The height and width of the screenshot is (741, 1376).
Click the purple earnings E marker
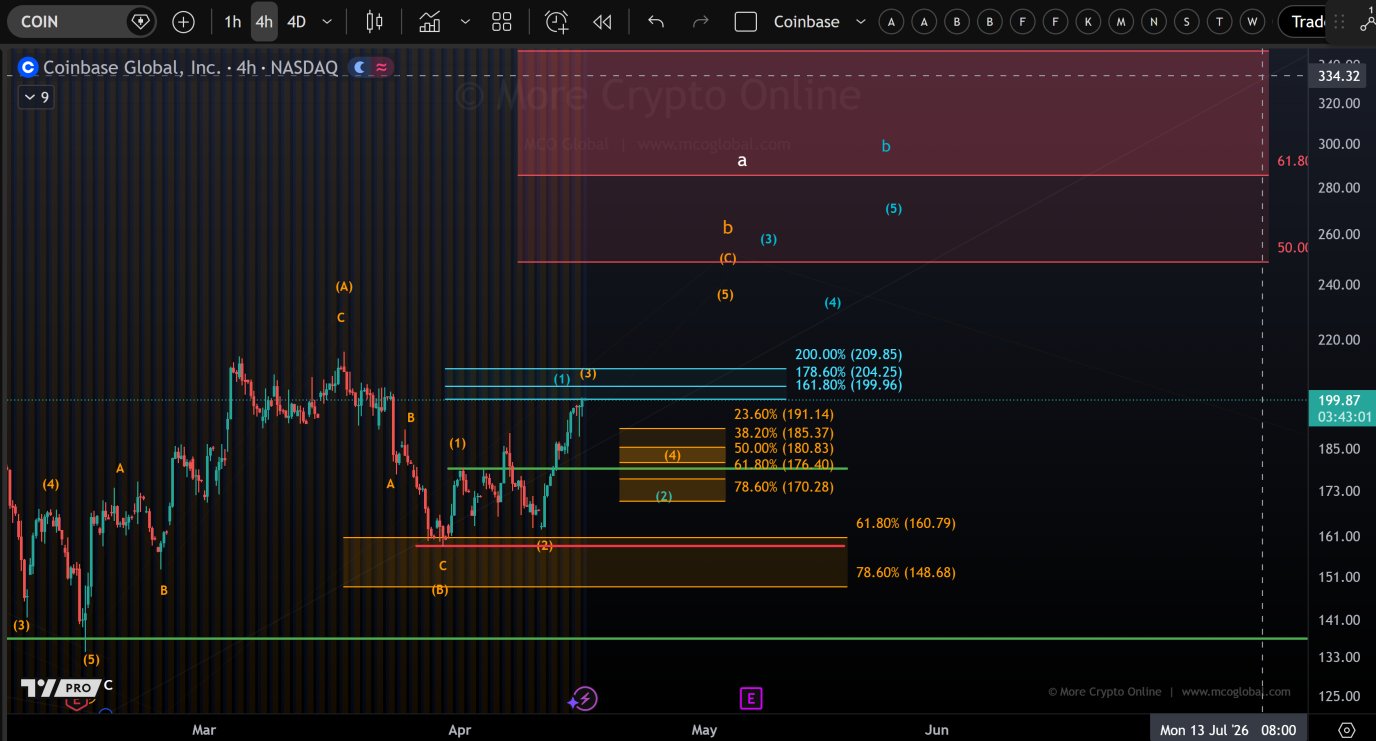pos(751,698)
